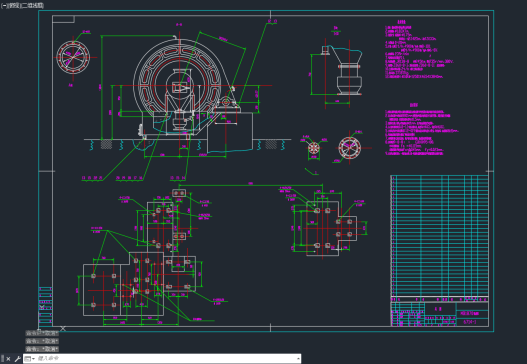
Task: Expand command history arrow at command line end
Action: coord(298,359)
